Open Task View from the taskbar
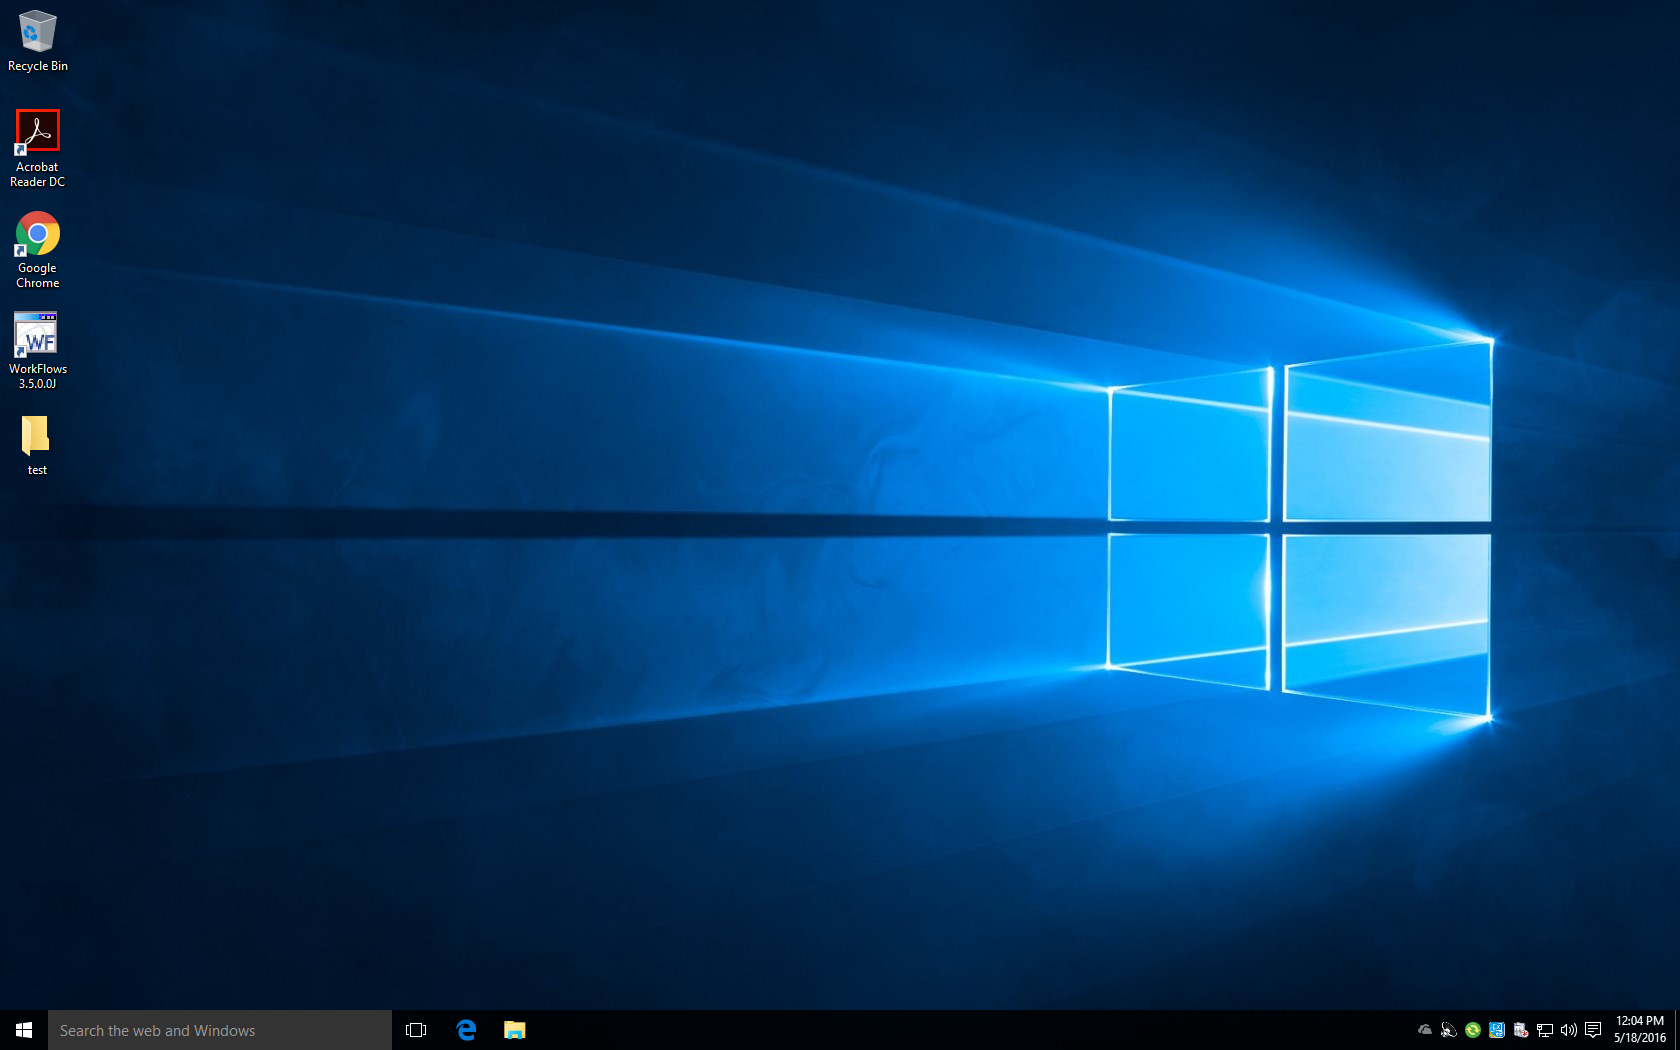This screenshot has height=1050, width=1680. [416, 1030]
